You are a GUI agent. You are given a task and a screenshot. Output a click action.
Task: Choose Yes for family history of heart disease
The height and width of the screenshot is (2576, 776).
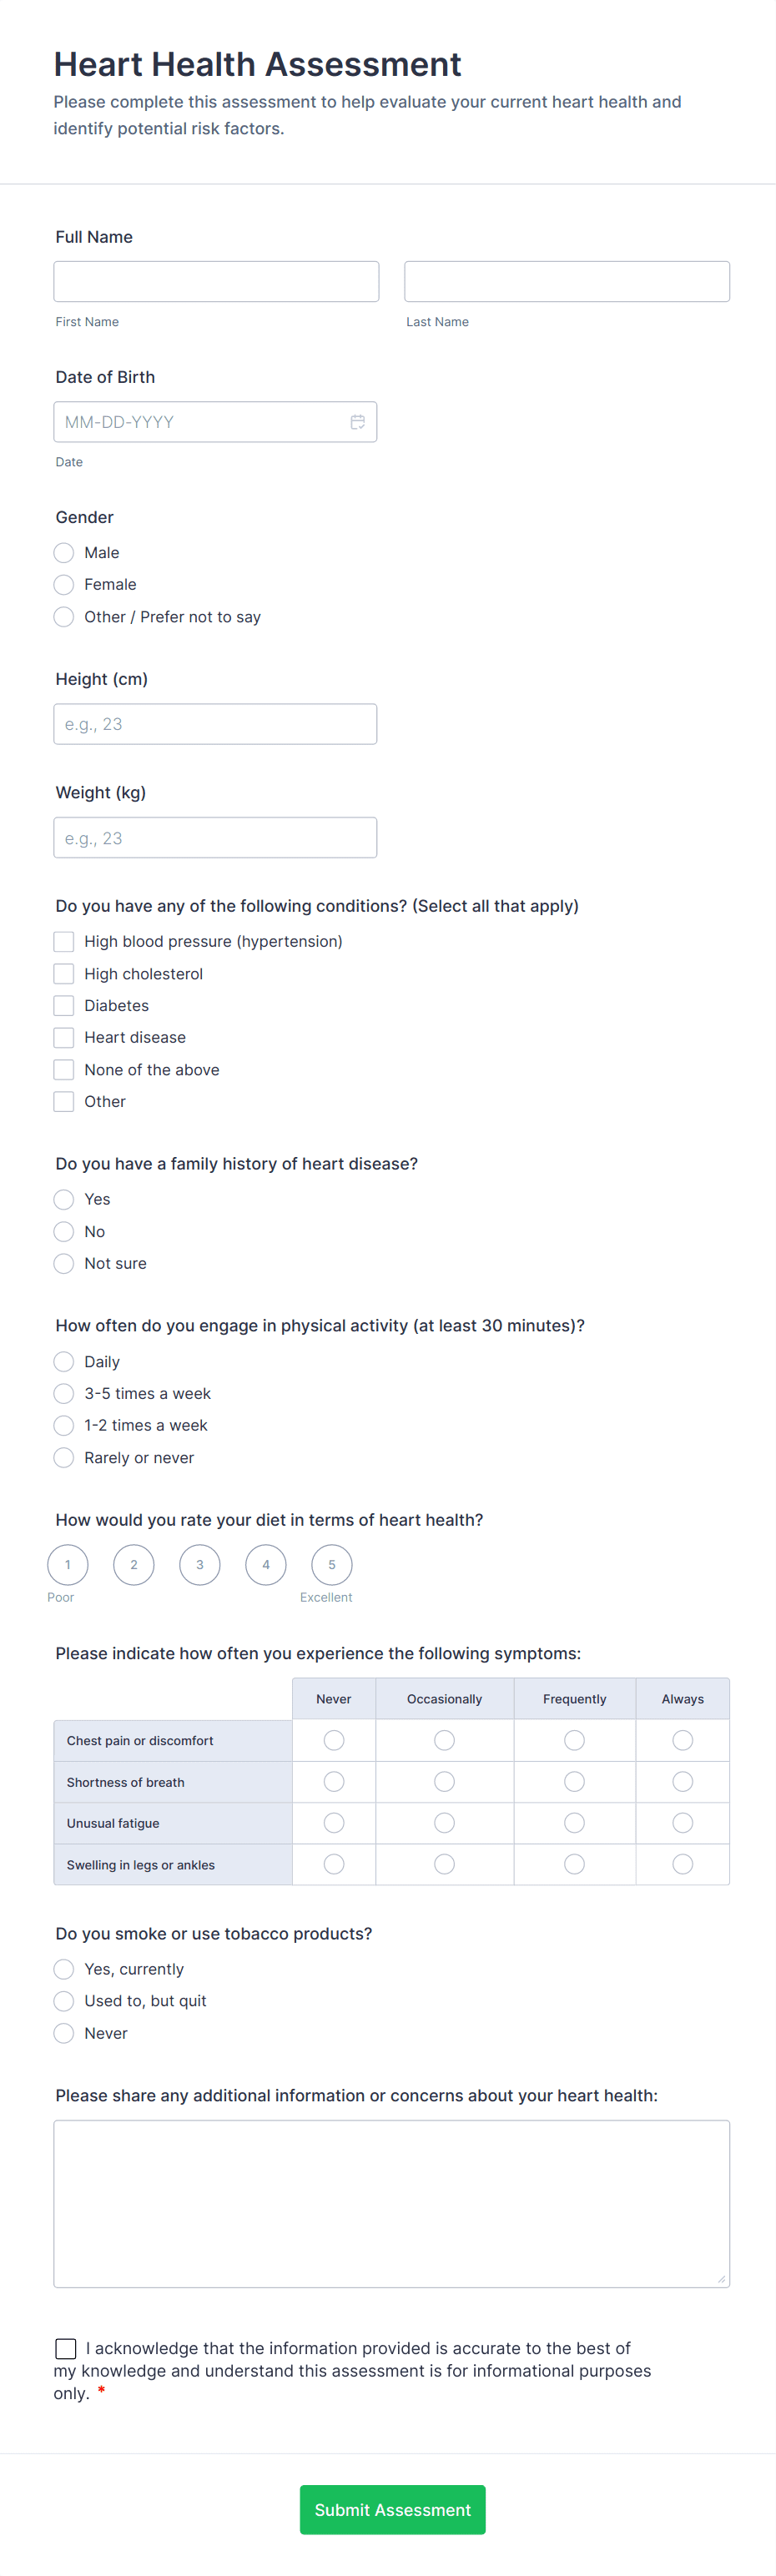coord(63,1199)
